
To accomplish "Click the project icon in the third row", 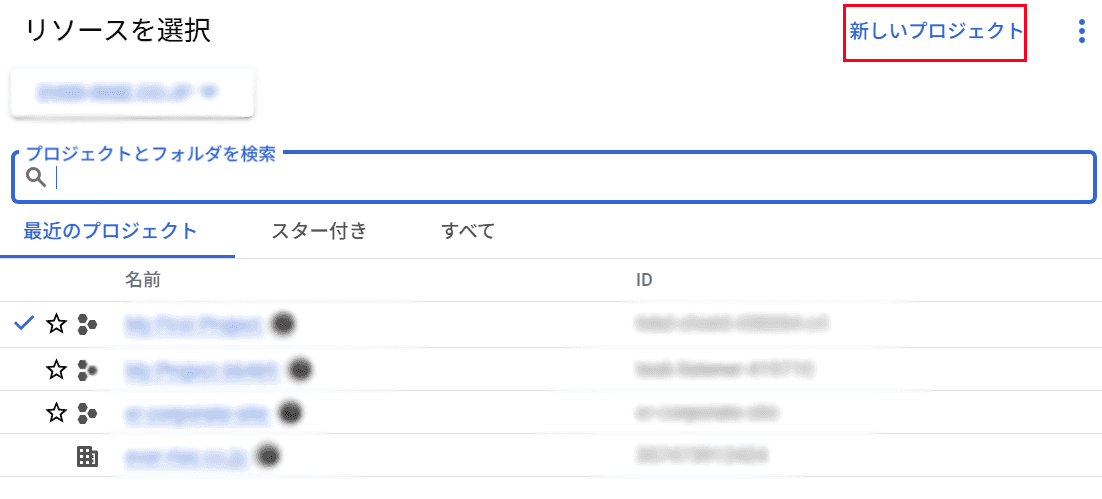I will pyautogui.click(x=86, y=413).
